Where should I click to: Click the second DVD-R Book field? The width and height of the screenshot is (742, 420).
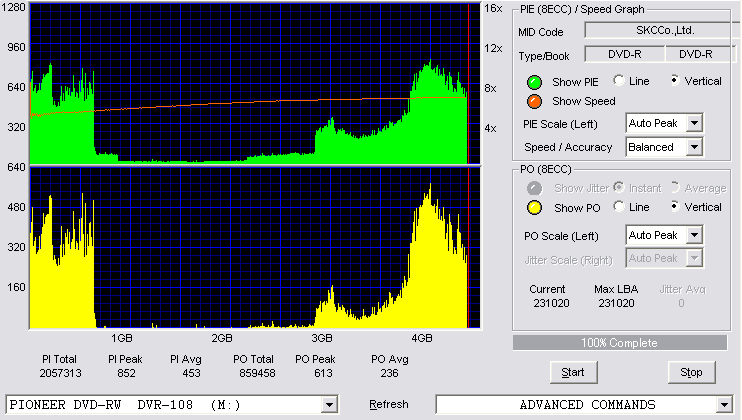[x=700, y=54]
